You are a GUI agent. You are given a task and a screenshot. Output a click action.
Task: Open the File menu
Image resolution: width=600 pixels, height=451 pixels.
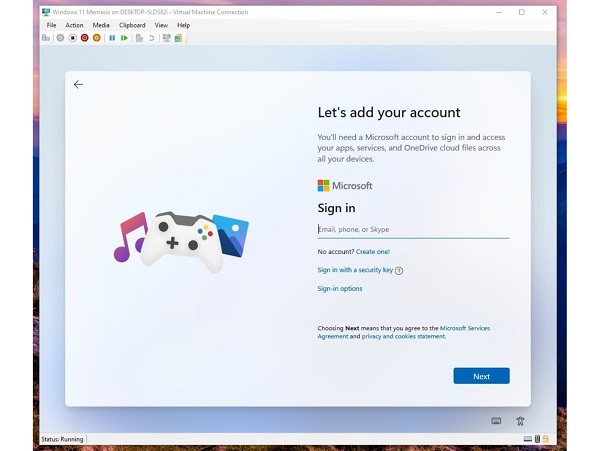(x=51, y=25)
